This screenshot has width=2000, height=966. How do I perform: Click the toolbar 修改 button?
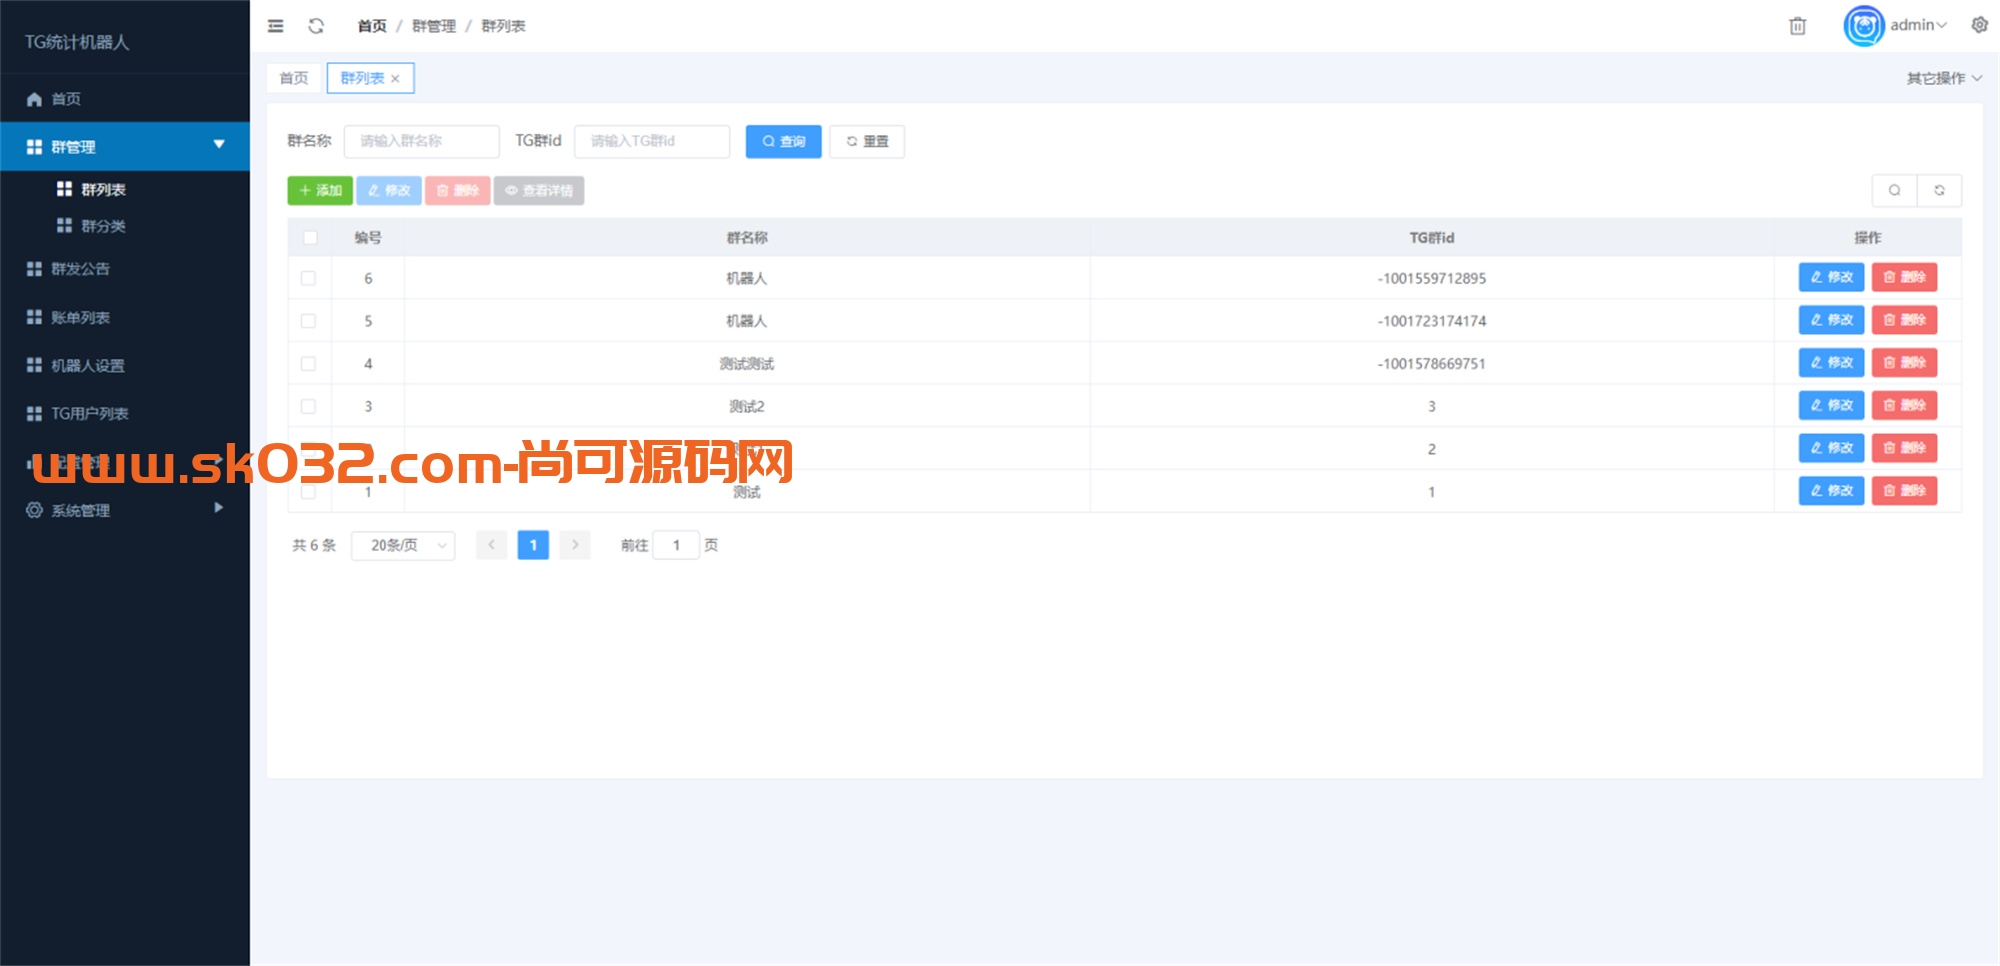389,190
